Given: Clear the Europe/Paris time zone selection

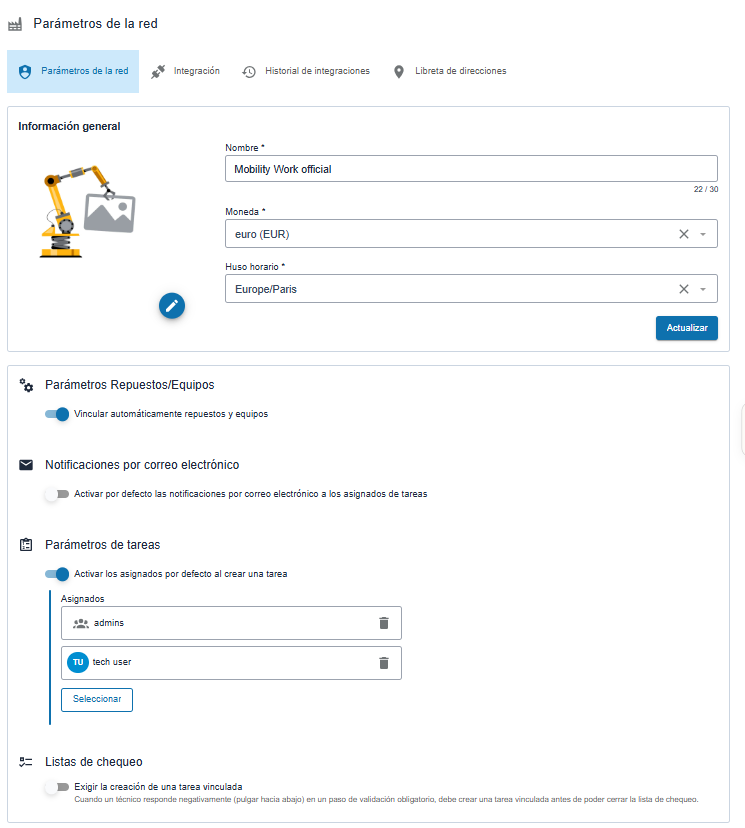Looking at the screenshot, I should [x=684, y=289].
